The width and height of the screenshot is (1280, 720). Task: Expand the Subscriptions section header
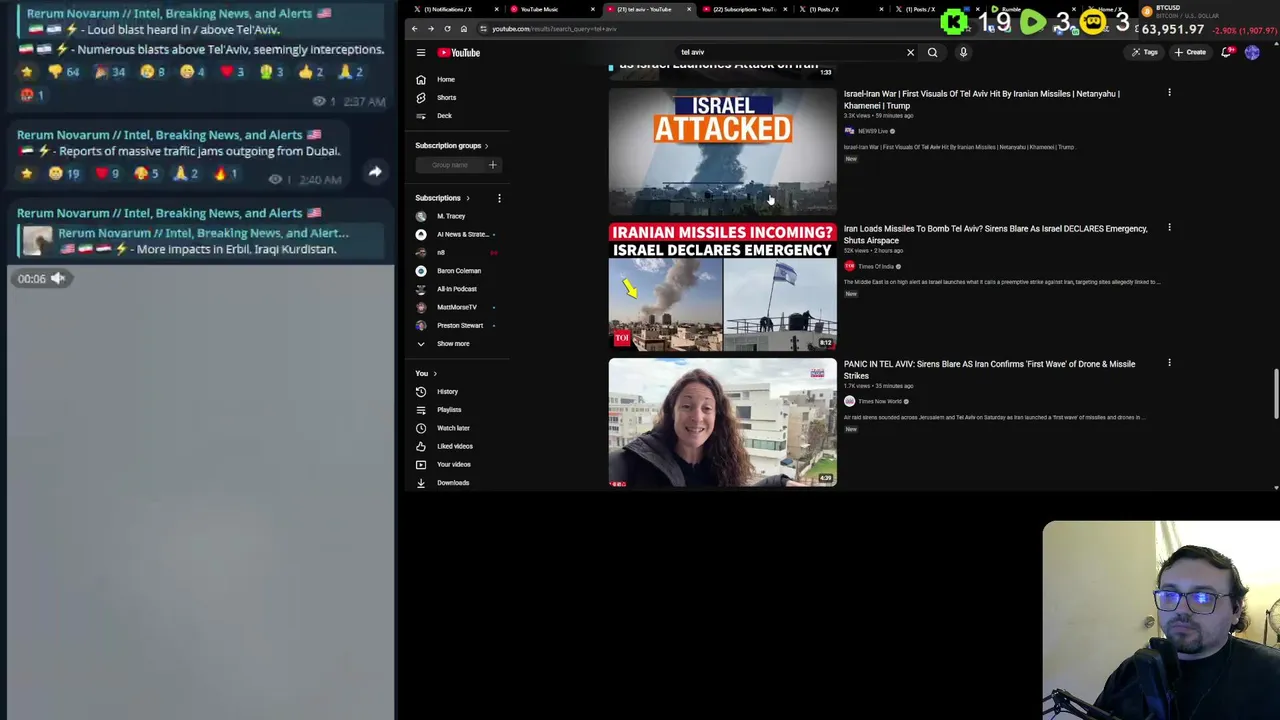tap(442, 198)
